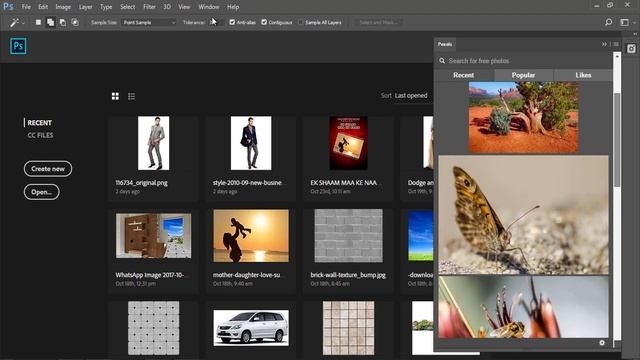
Task: Enable the Sample All Layers checkbox
Action: (301, 22)
